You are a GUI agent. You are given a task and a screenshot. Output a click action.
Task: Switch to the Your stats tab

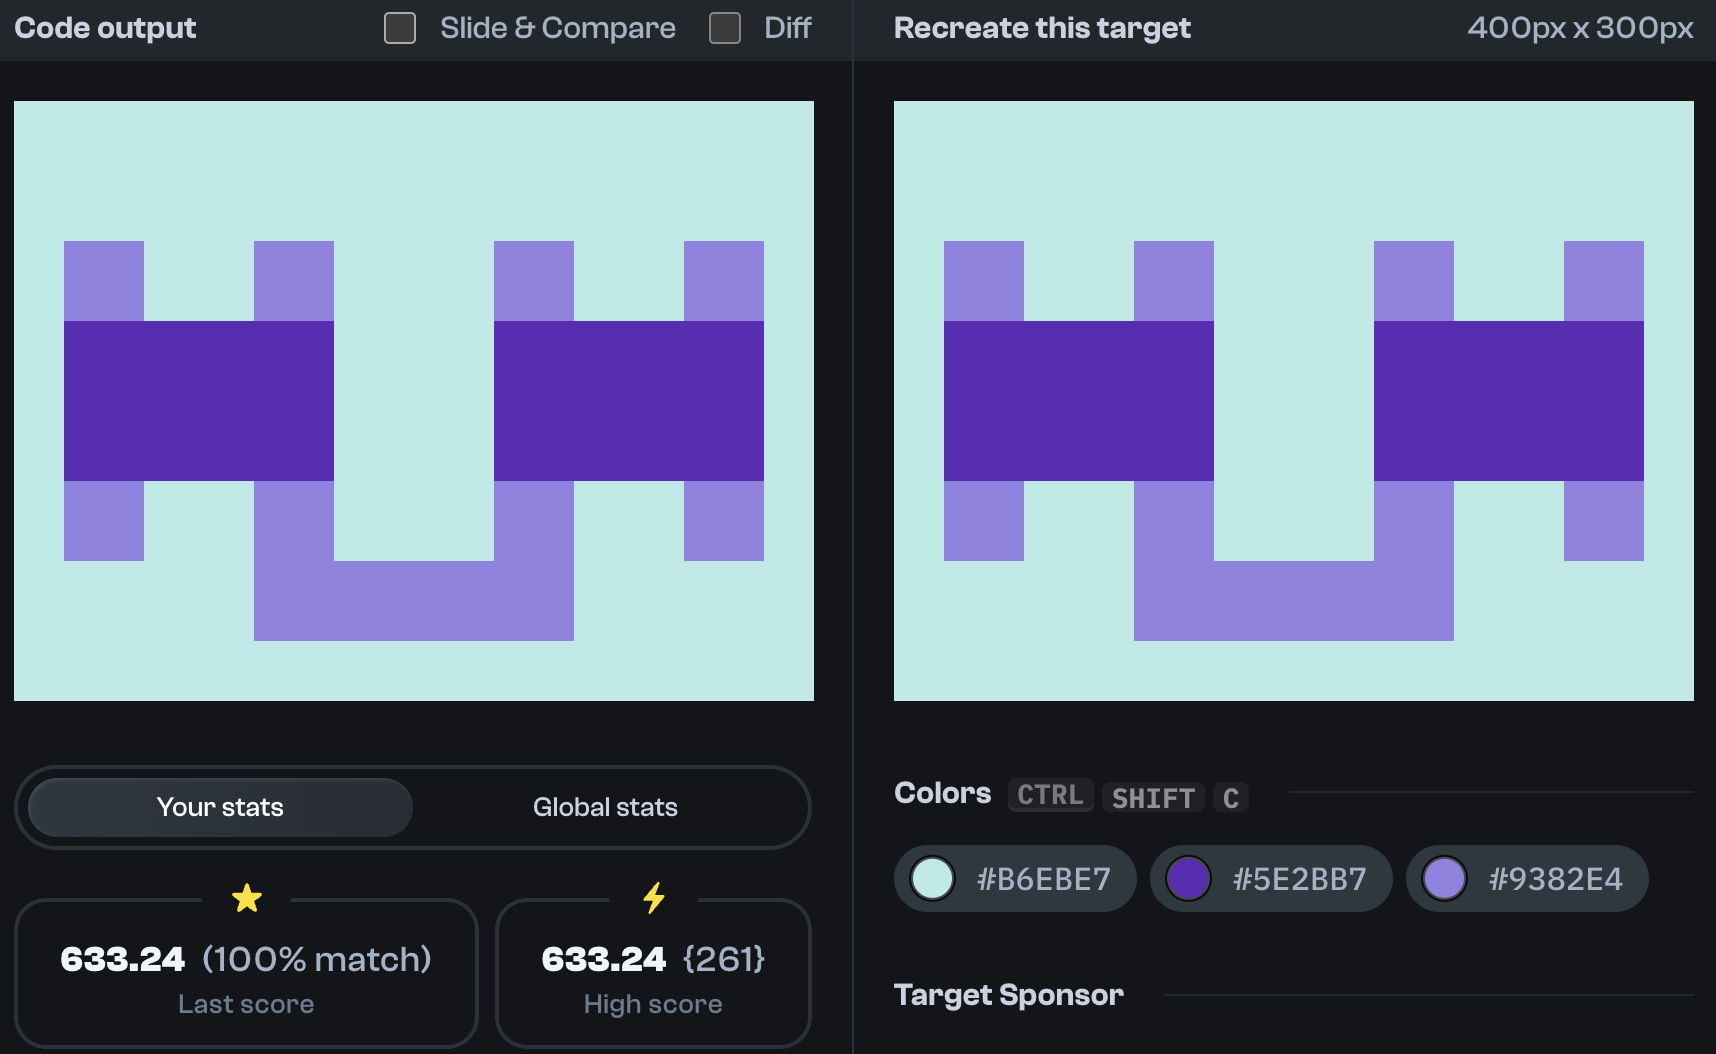coord(219,807)
